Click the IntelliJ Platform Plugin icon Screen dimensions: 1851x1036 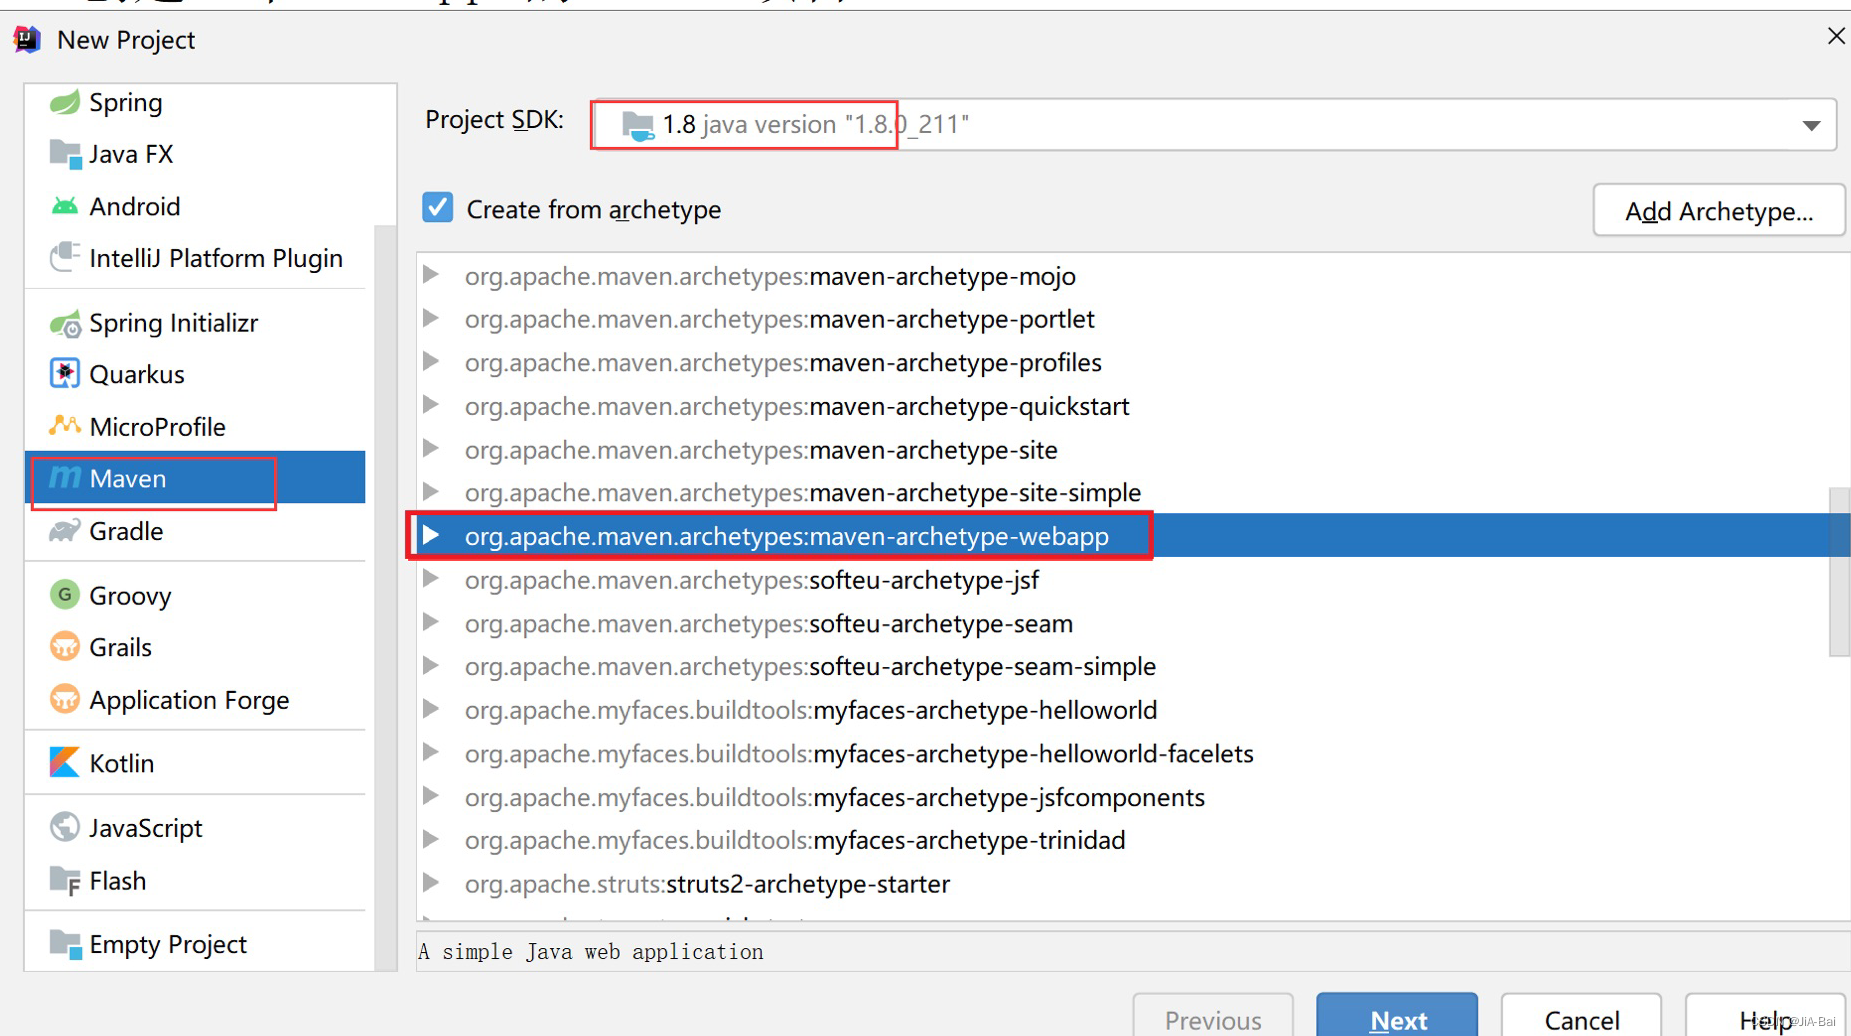click(65, 257)
